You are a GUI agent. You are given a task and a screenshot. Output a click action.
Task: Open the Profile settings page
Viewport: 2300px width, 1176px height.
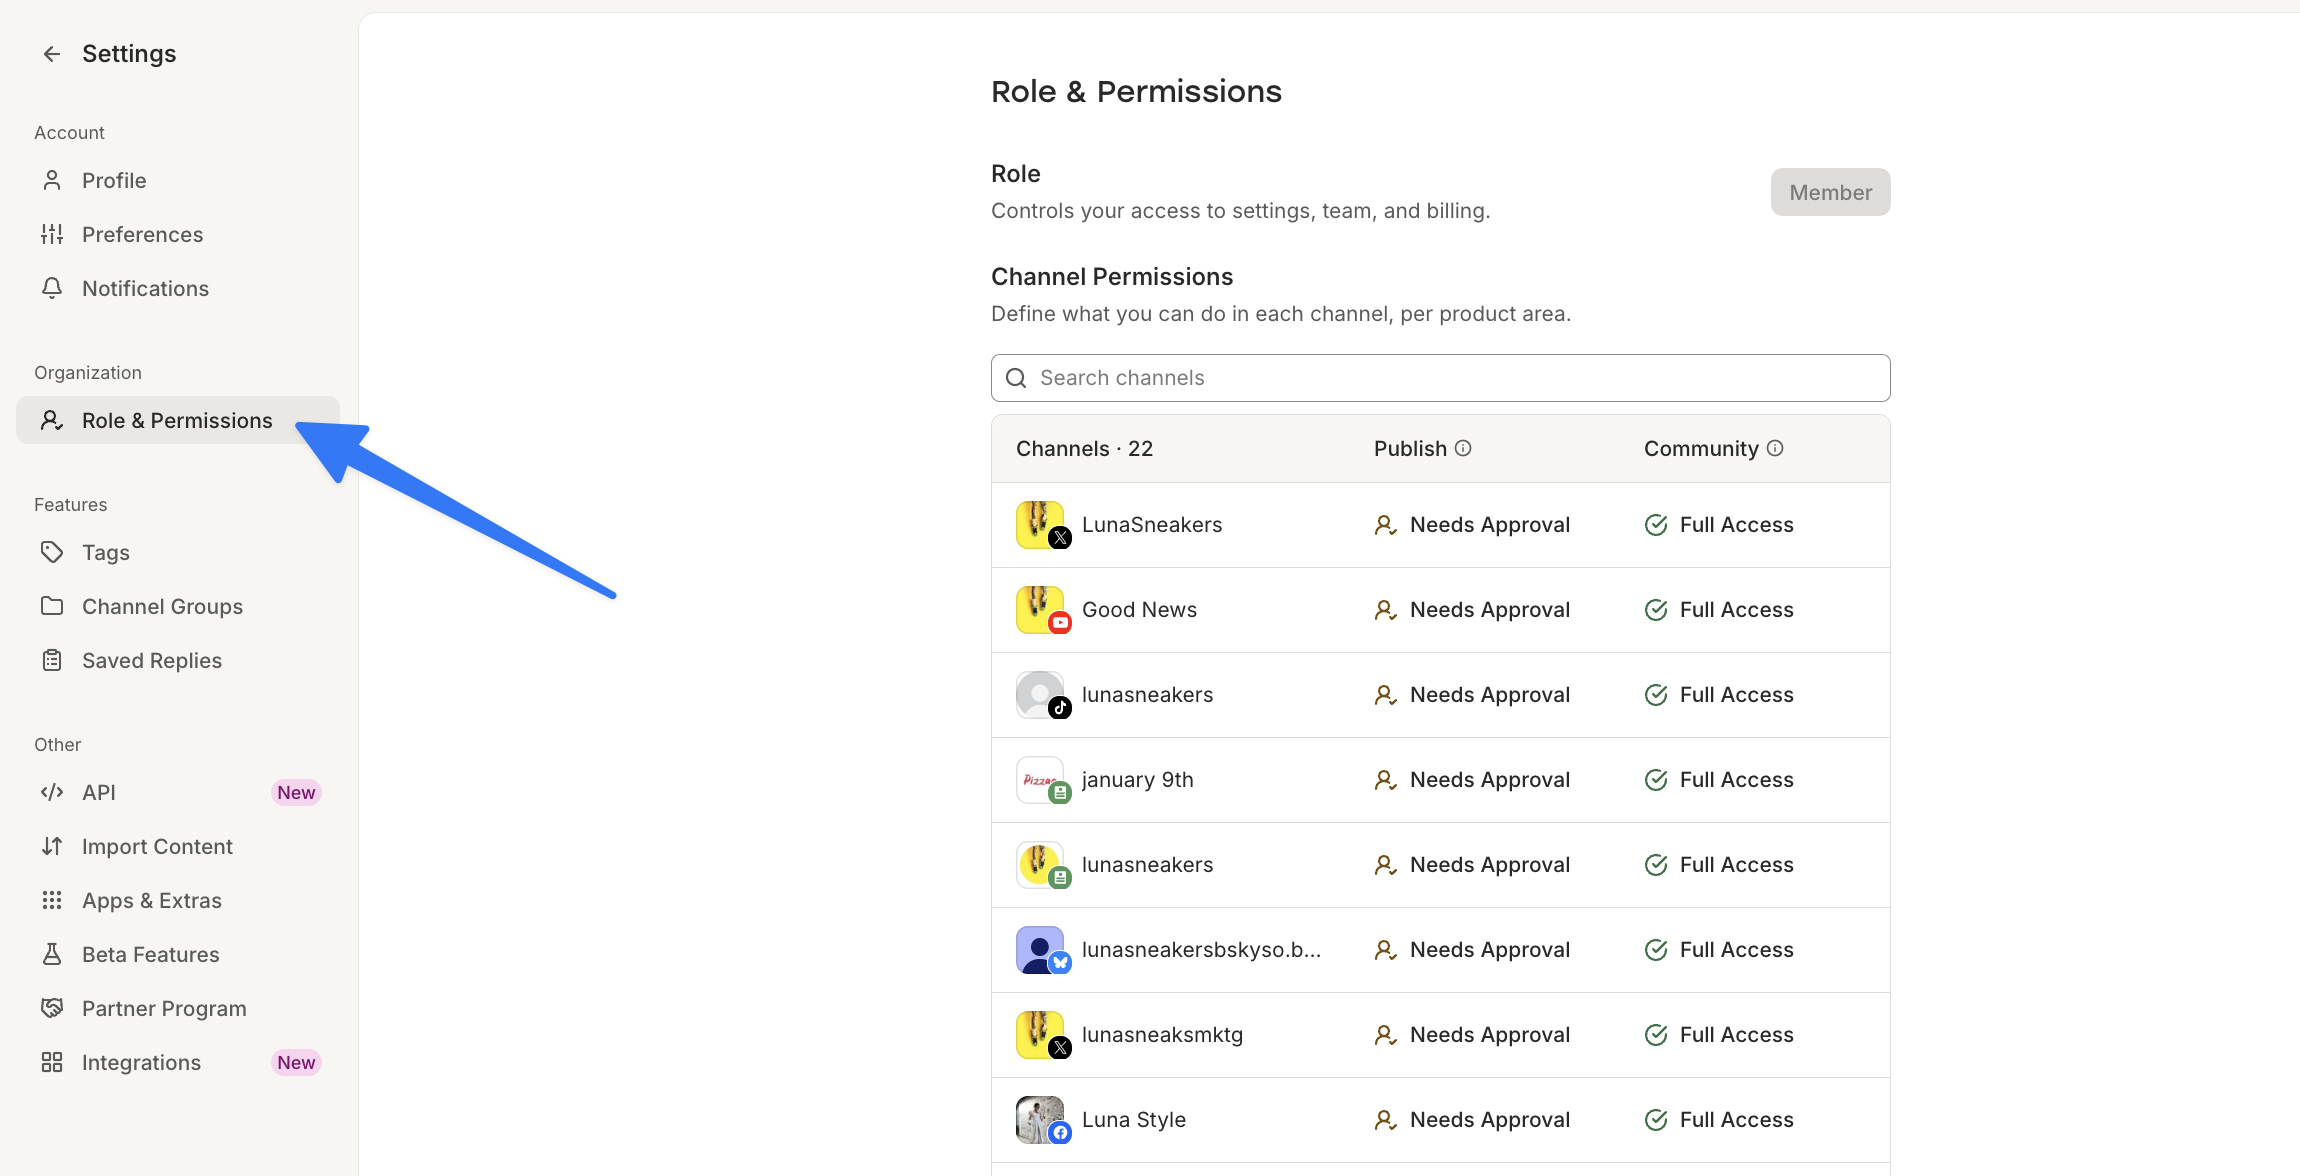click(178, 181)
